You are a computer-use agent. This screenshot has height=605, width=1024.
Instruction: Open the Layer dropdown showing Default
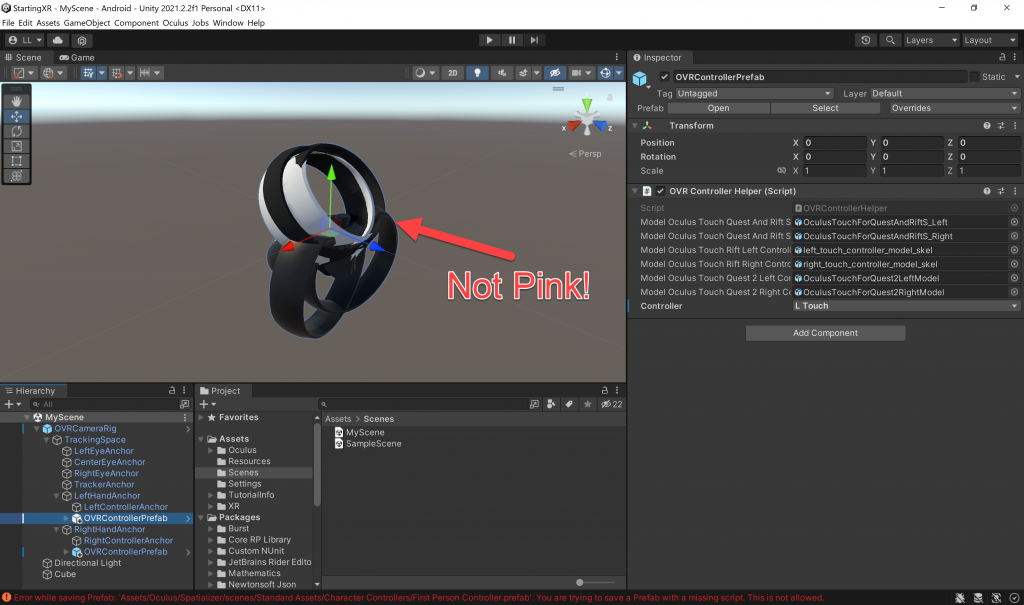click(944, 93)
